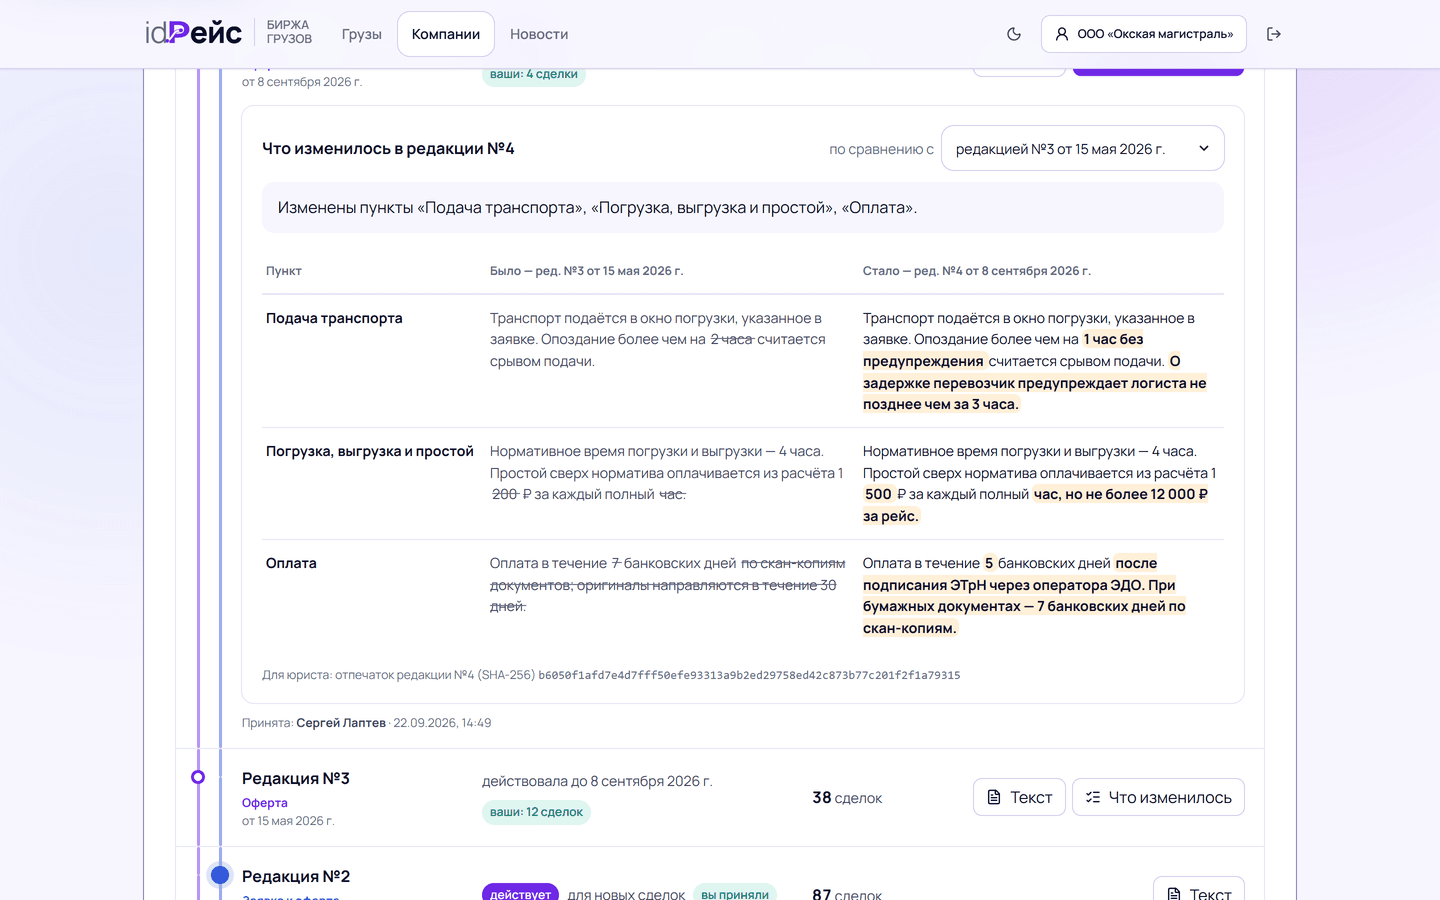Click the struck-through «2 часа» text
Screen dimensions: 1440x900
click(732, 339)
